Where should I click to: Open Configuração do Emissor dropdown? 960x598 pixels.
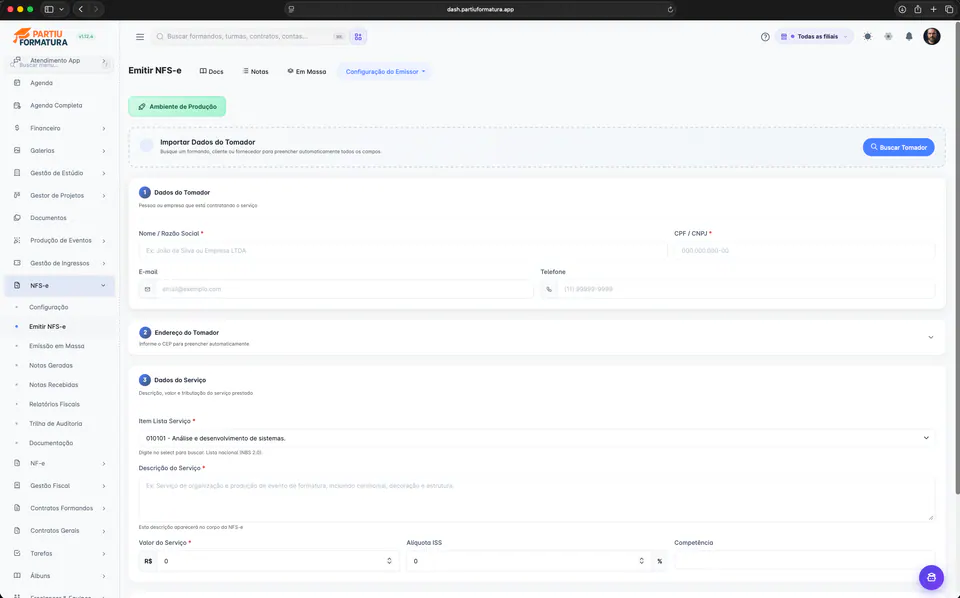[x=385, y=72]
